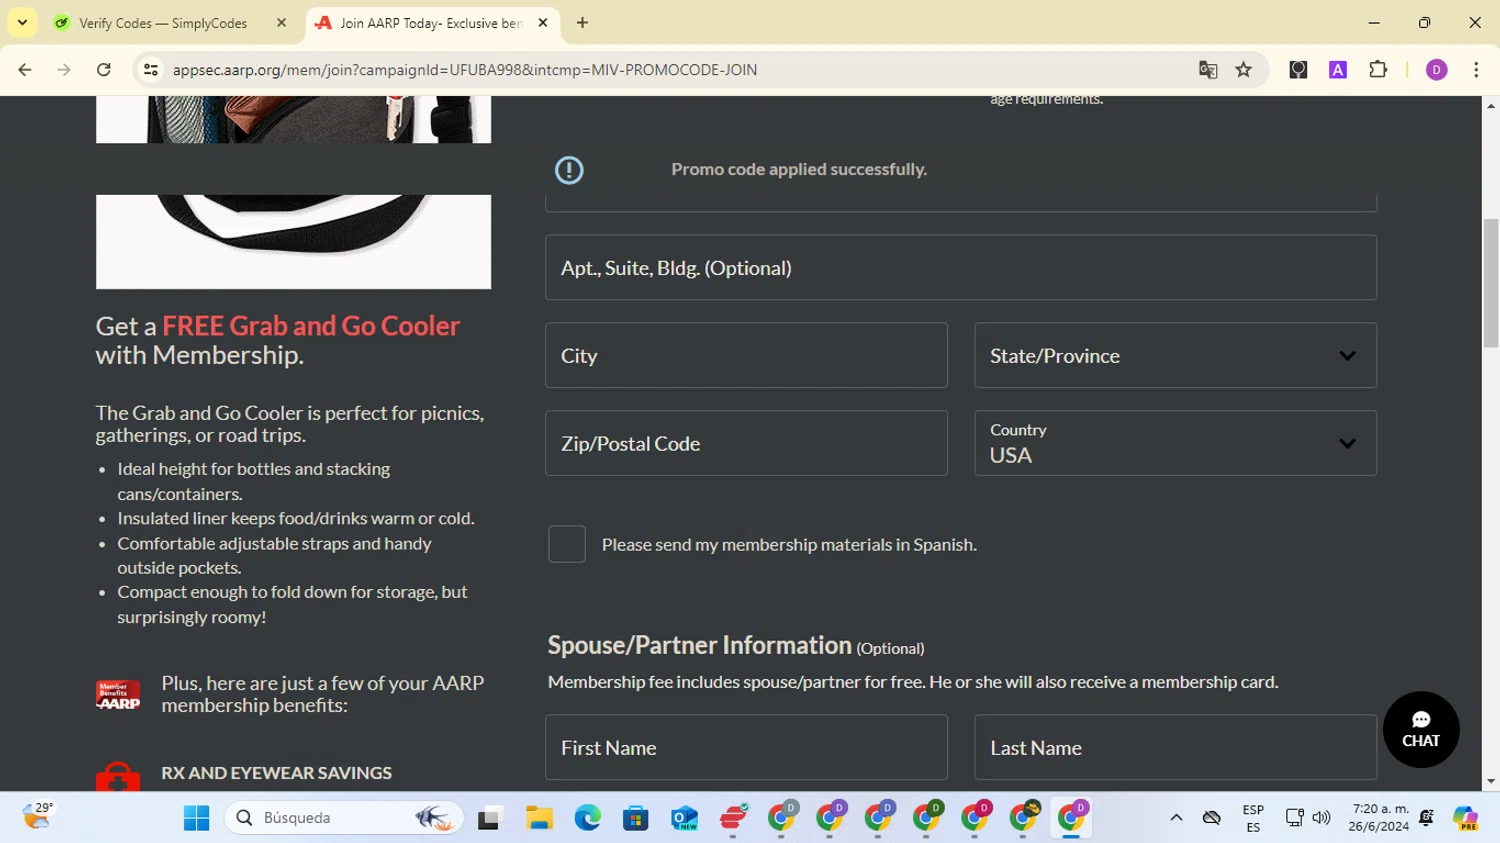Reload the current page

pyautogui.click(x=104, y=70)
